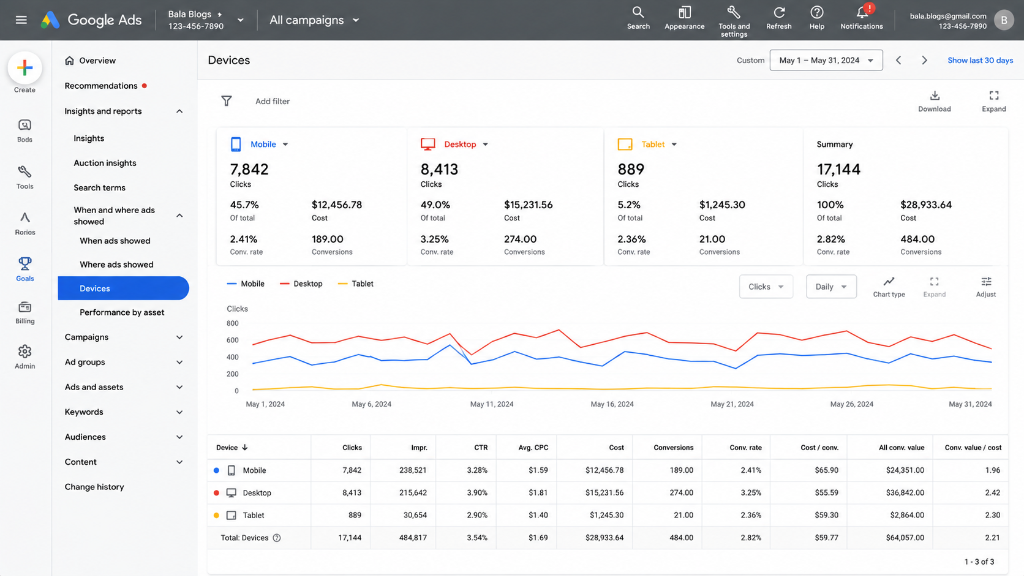The width and height of the screenshot is (1024, 576).
Task: Click the Google Ads logo
Action: coord(91,20)
